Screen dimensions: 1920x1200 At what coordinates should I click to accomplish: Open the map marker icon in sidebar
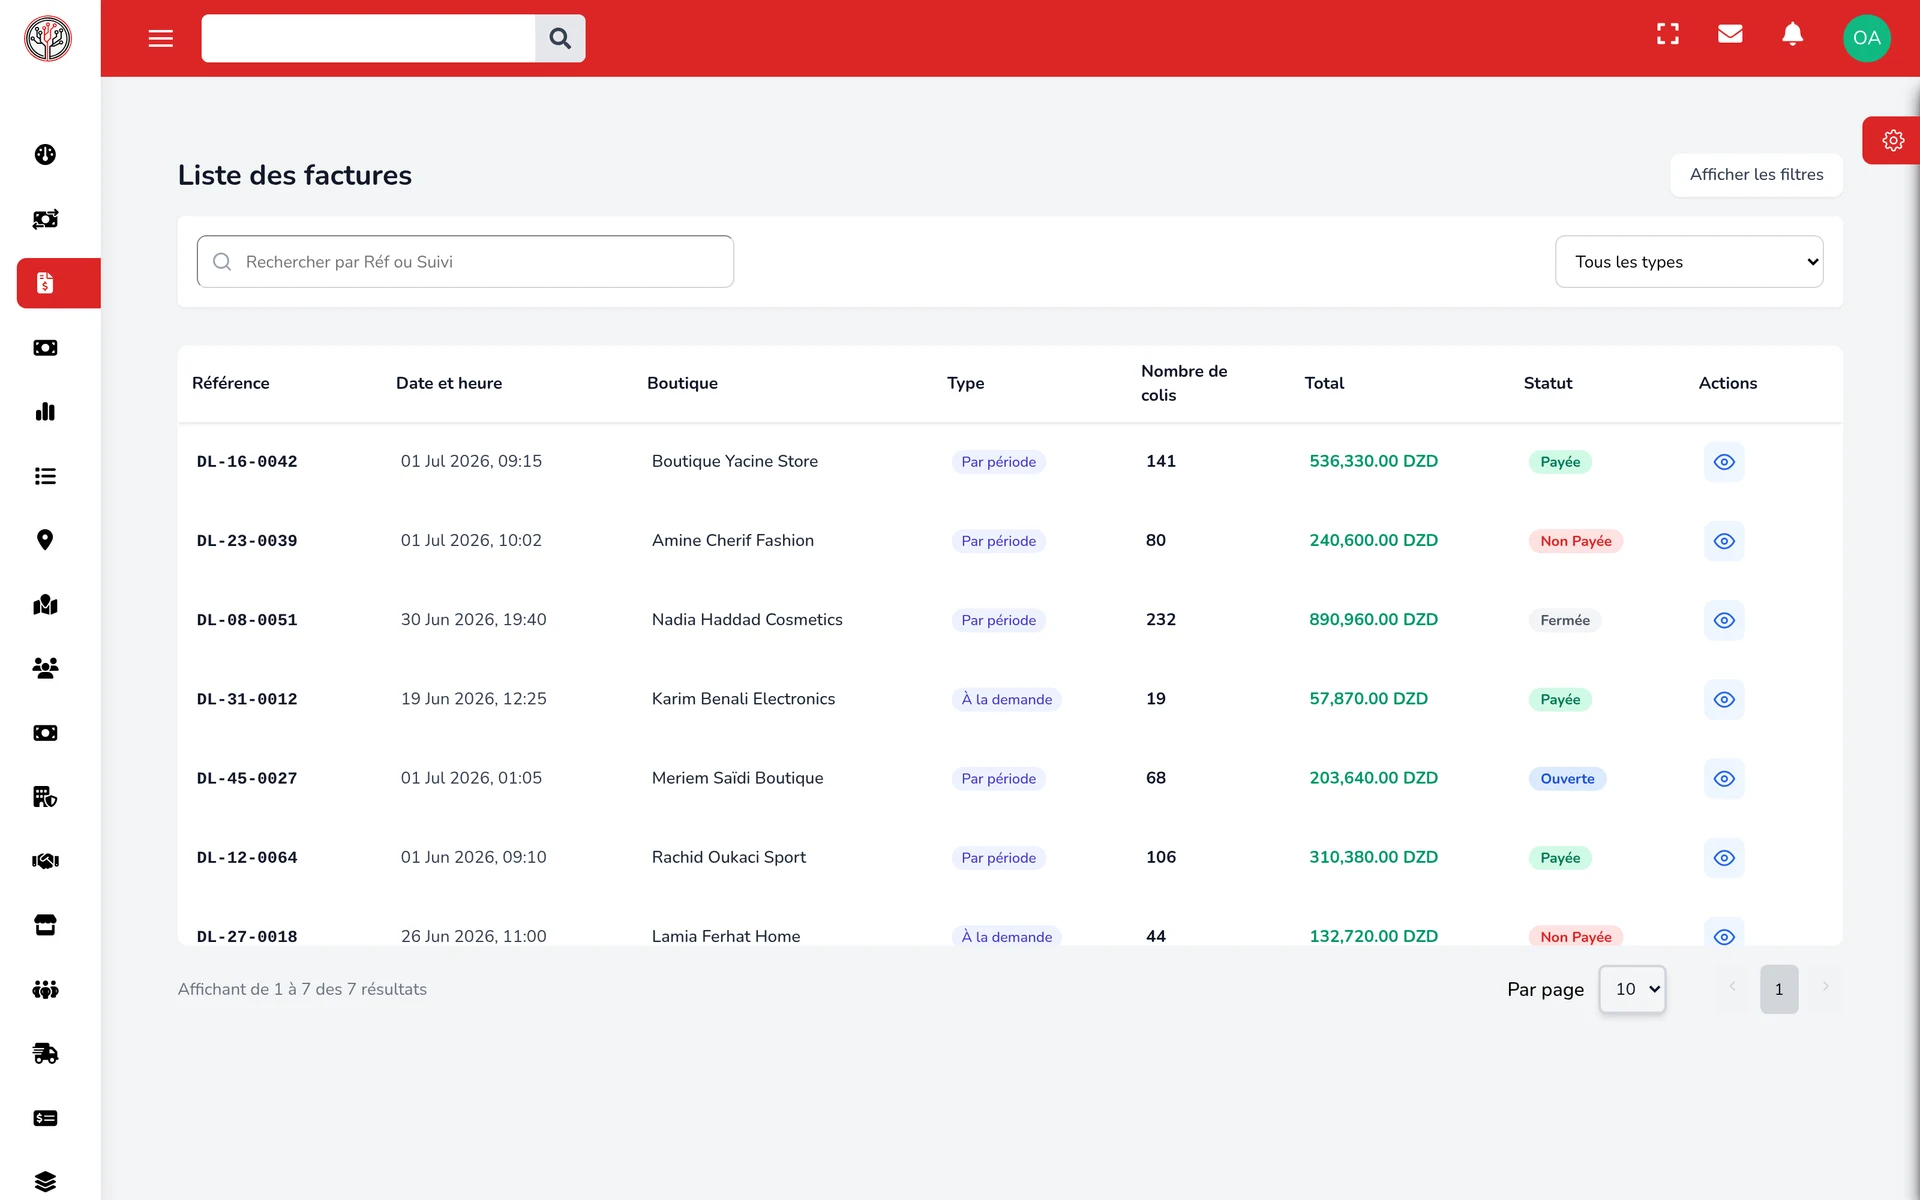pos(45,604)
